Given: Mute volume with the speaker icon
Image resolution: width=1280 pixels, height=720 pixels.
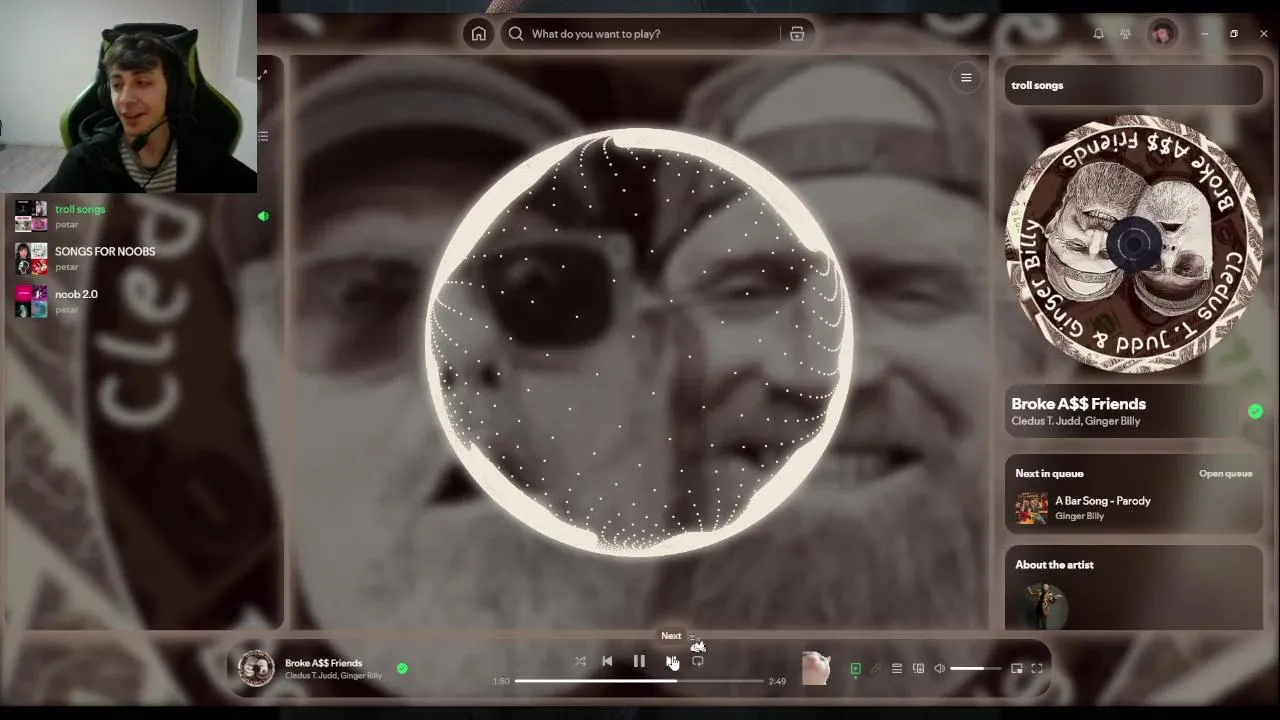Looking at the screenshot, I should [x=940, y=669].
